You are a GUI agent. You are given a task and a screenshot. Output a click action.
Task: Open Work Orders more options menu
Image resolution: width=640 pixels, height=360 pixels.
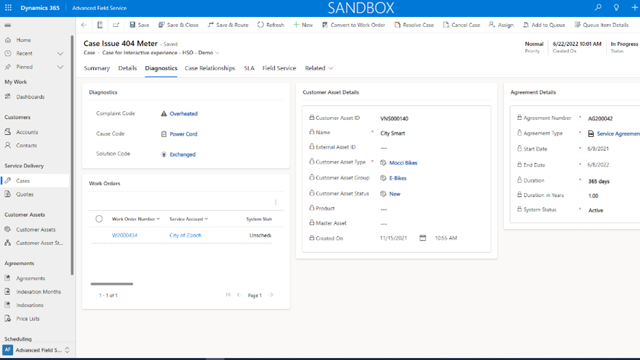[276, 202]
